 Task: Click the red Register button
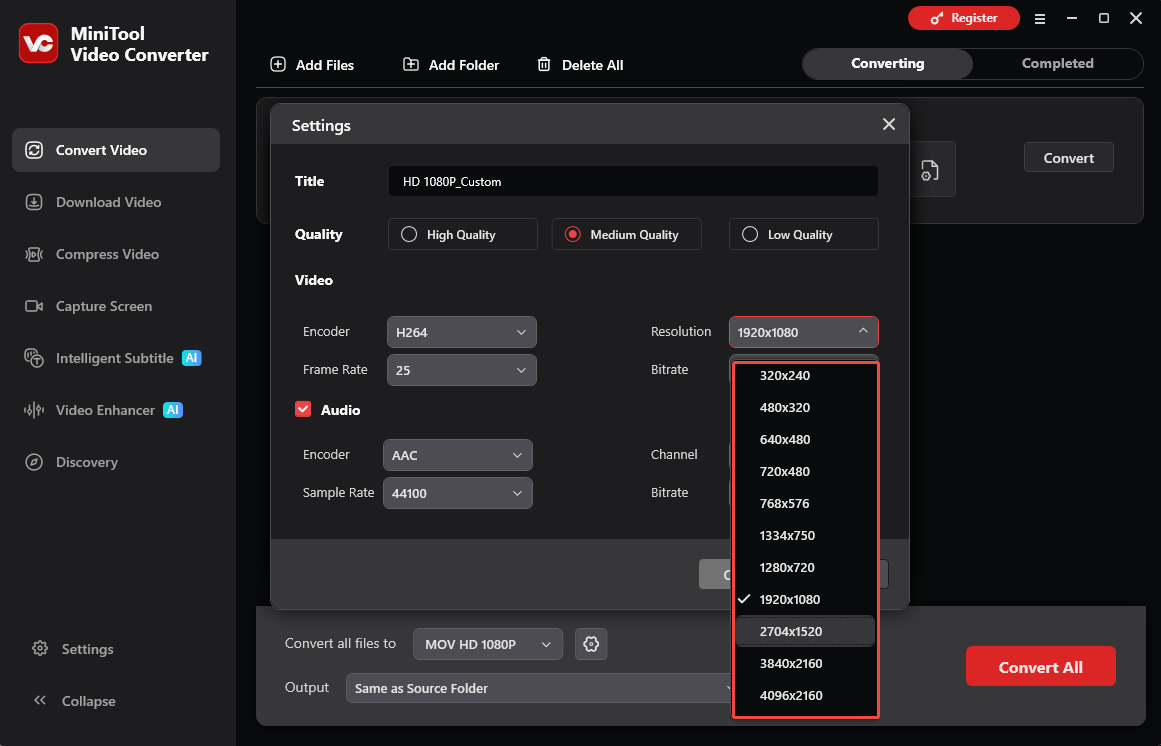[x=963, y=18]
